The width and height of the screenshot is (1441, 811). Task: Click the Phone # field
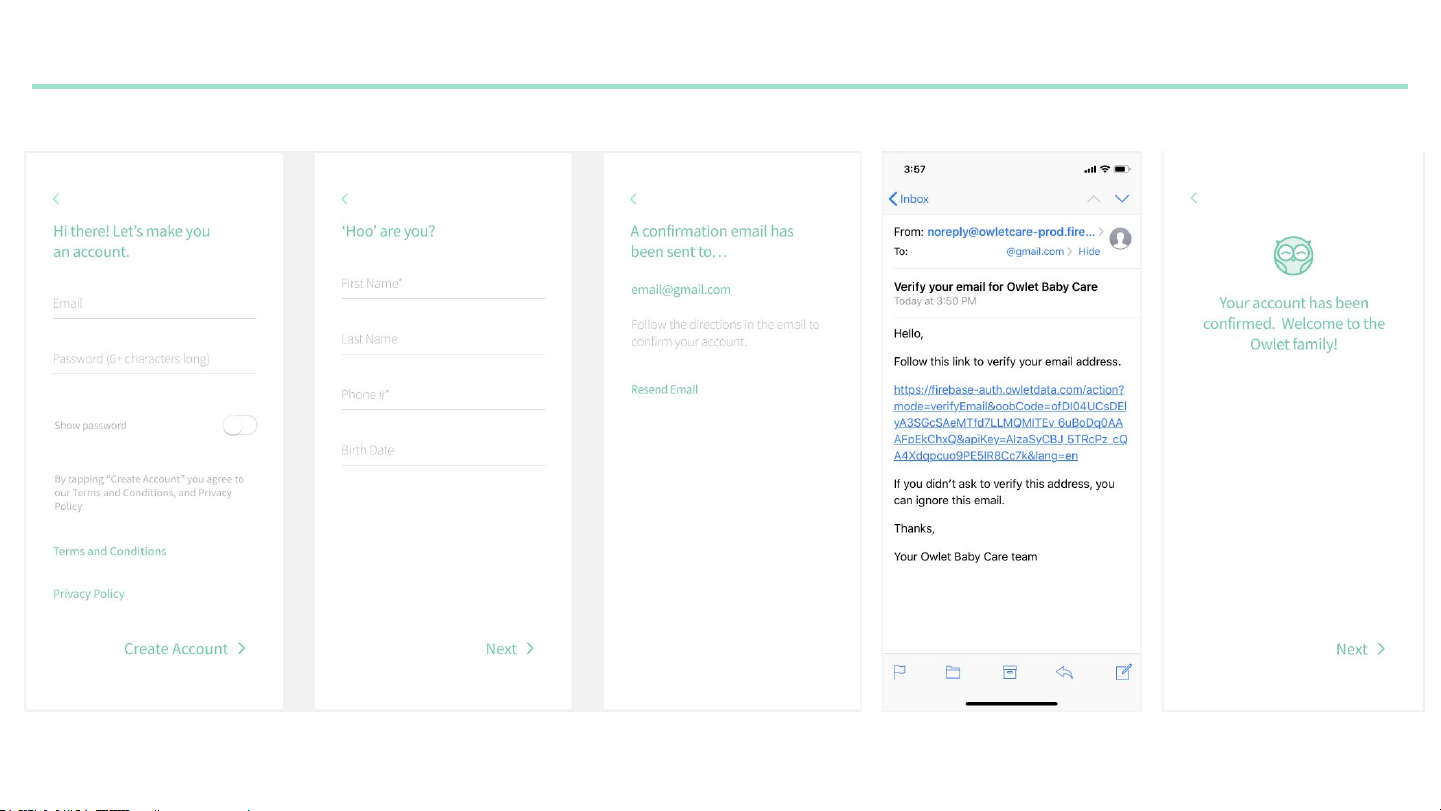pyautogui.click(x=443, y=395)
